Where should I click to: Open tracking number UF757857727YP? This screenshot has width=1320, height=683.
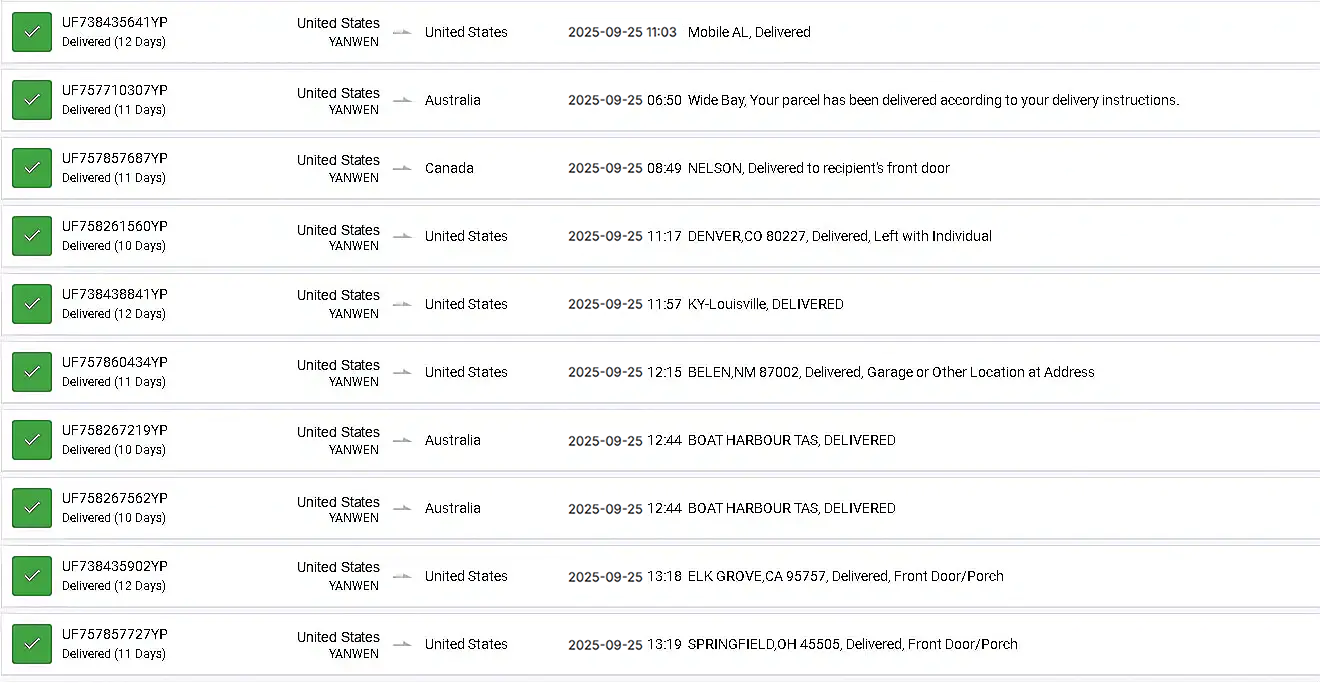click(x=114, y=634)
